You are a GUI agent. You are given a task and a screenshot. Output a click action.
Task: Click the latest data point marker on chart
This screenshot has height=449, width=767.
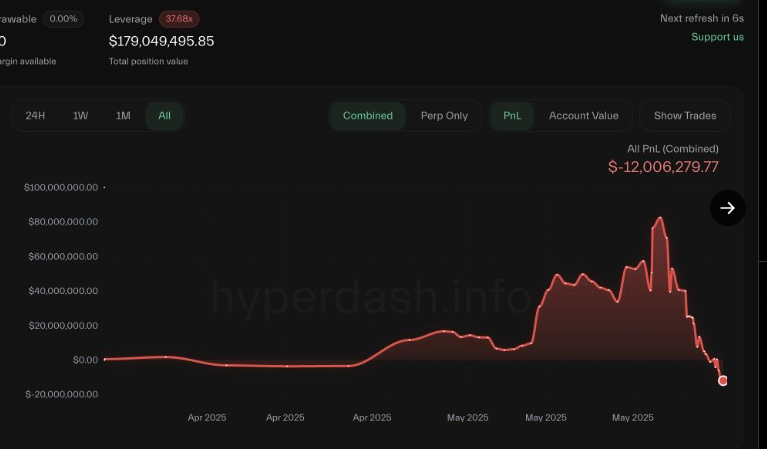[722, 381]
